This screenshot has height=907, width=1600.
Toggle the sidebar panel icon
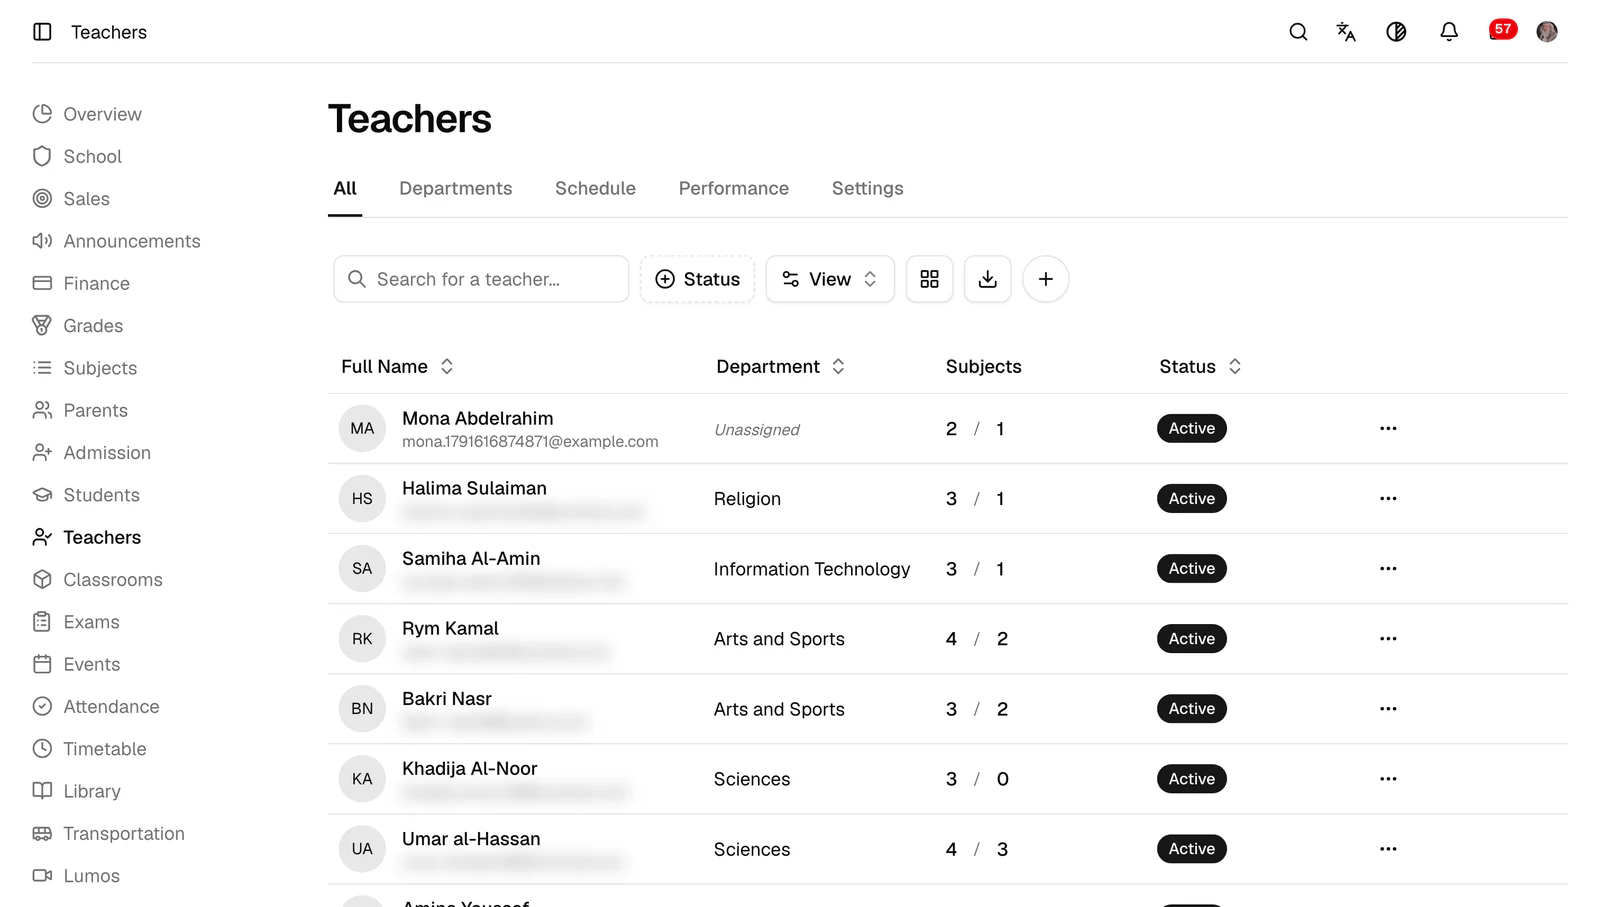pyautogui.click(x=42, y=32)
